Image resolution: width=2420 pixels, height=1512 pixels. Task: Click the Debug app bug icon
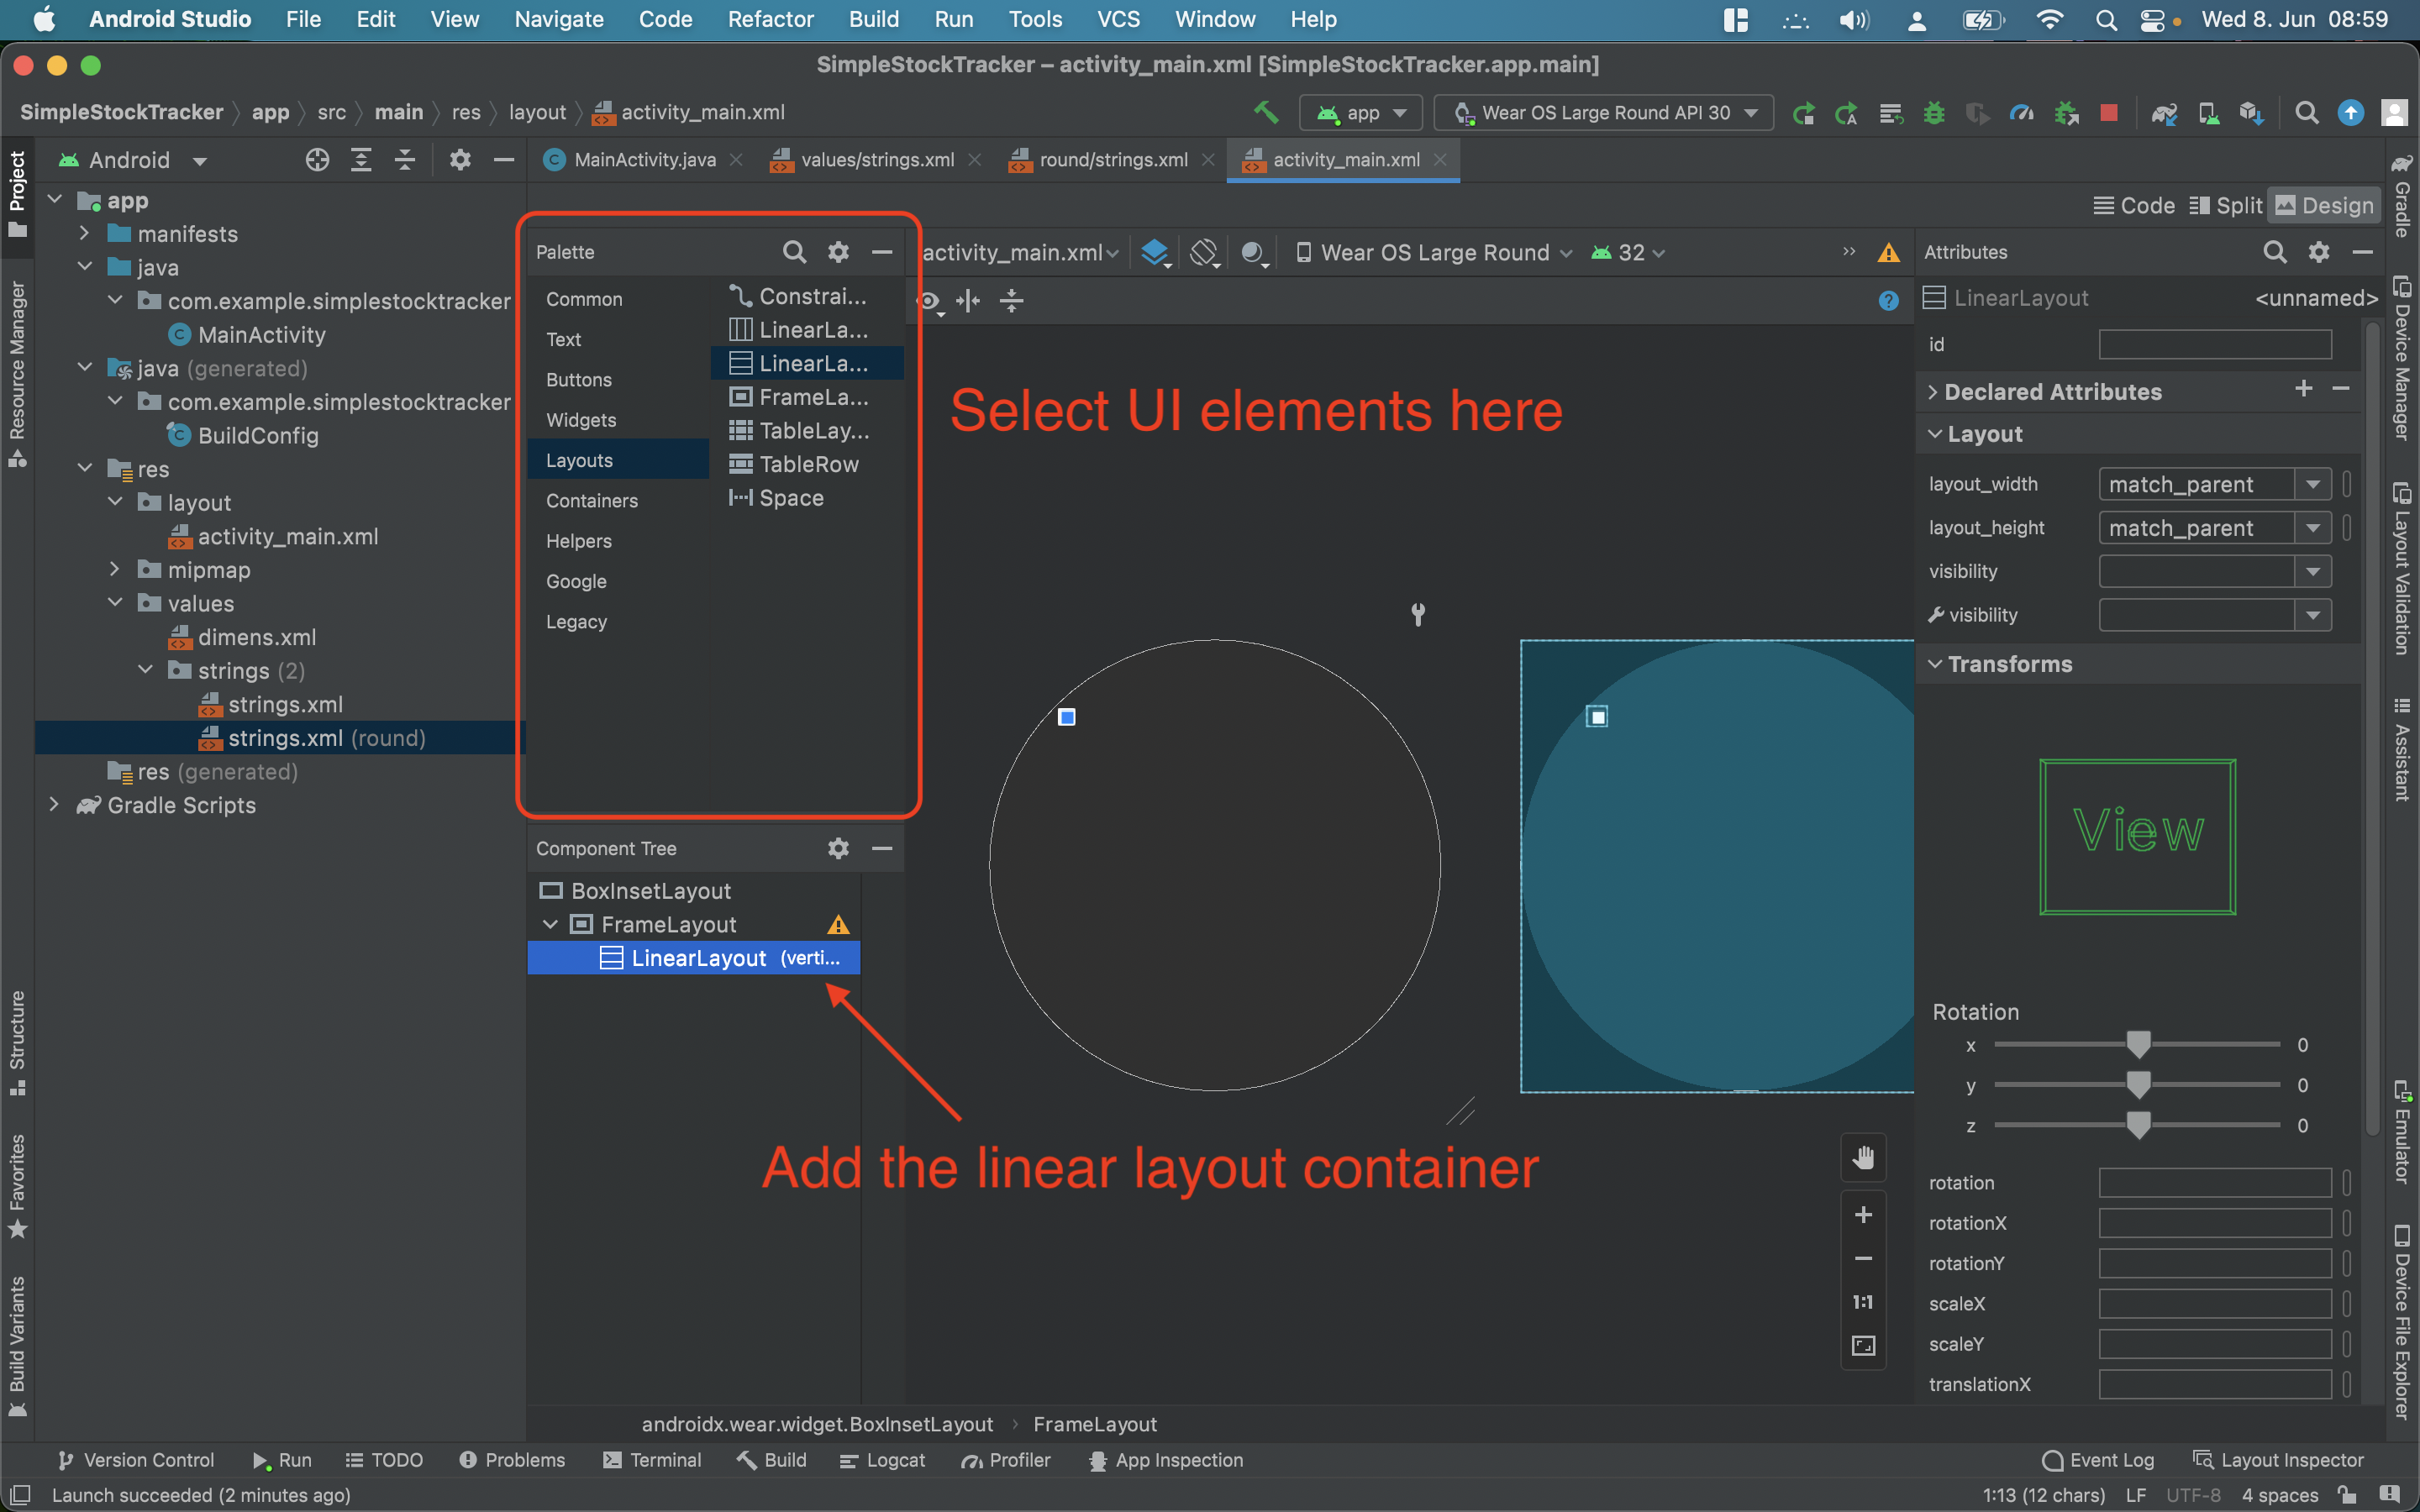(x=1934, y=113)
